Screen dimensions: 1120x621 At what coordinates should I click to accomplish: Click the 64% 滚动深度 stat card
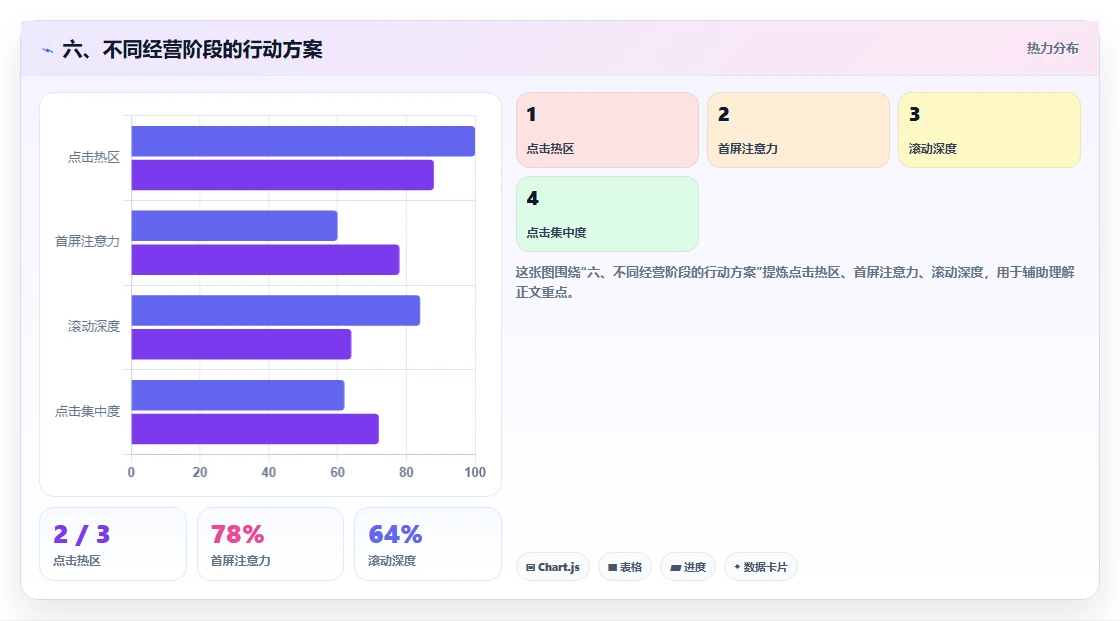(x=428, y=544)
